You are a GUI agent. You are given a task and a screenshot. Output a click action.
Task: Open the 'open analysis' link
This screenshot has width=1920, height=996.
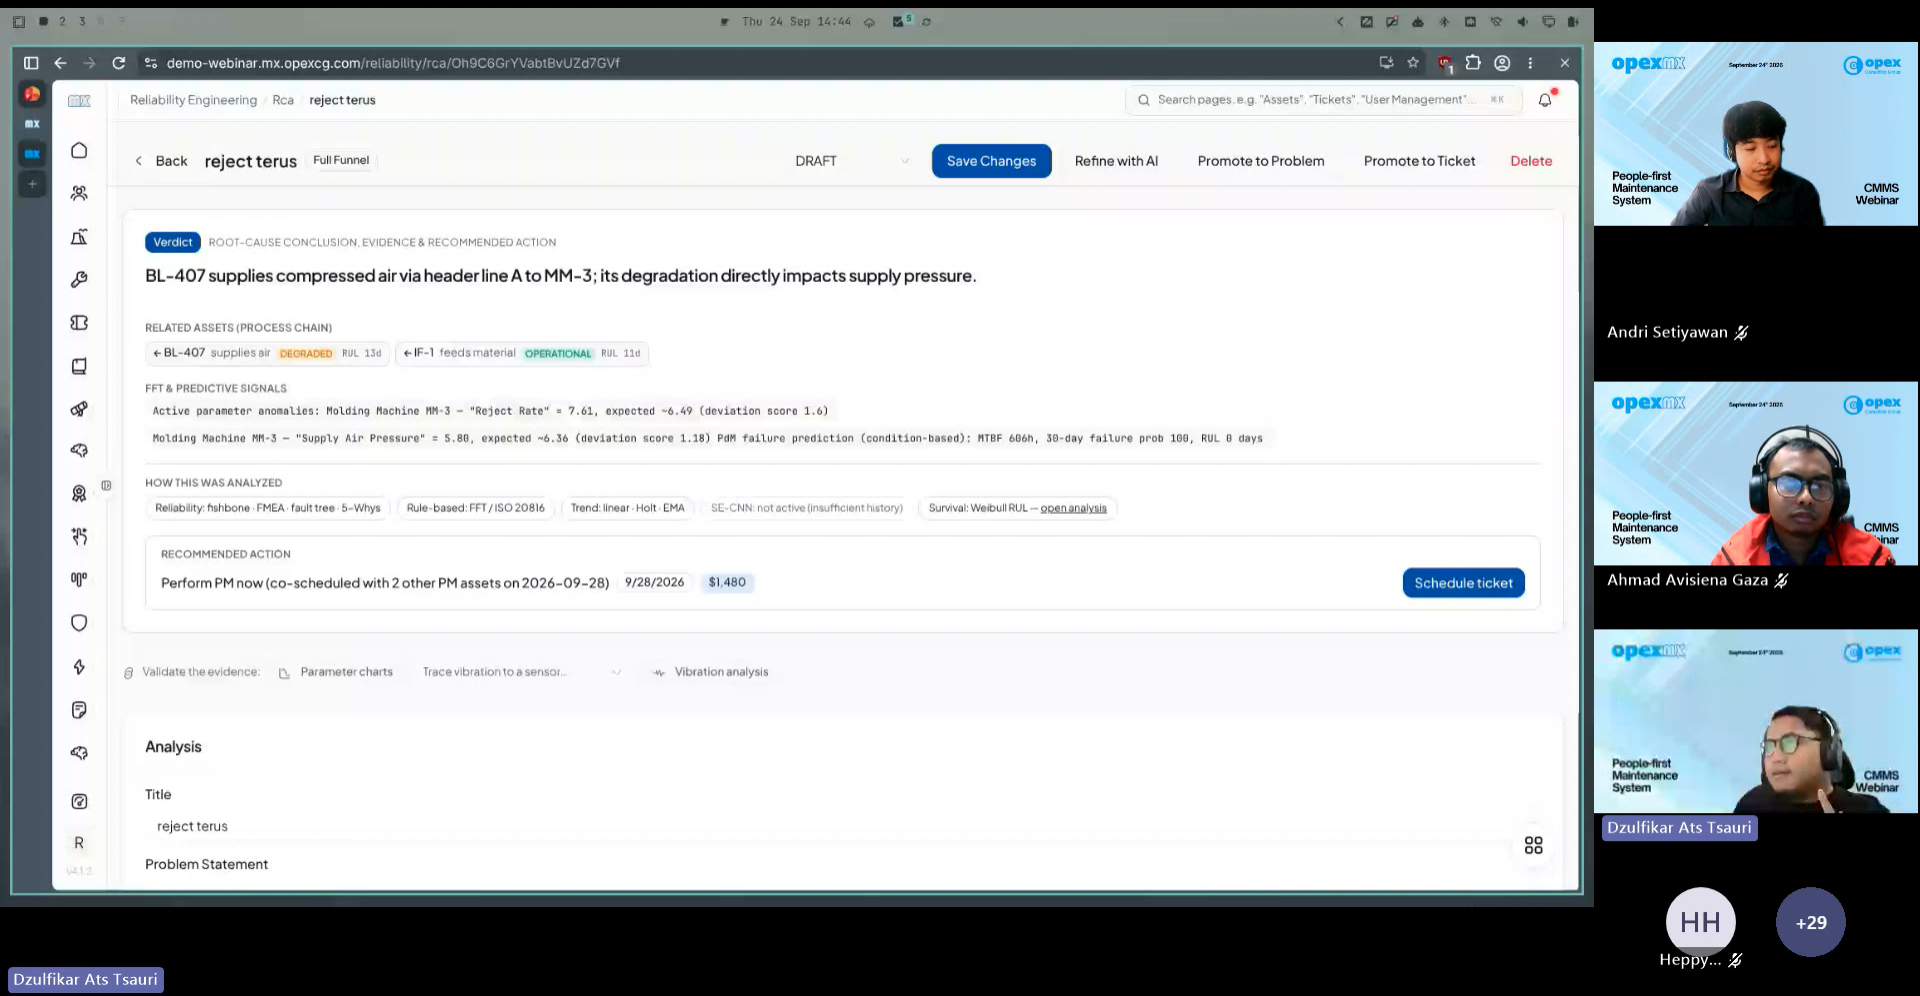pos(1073,508)
